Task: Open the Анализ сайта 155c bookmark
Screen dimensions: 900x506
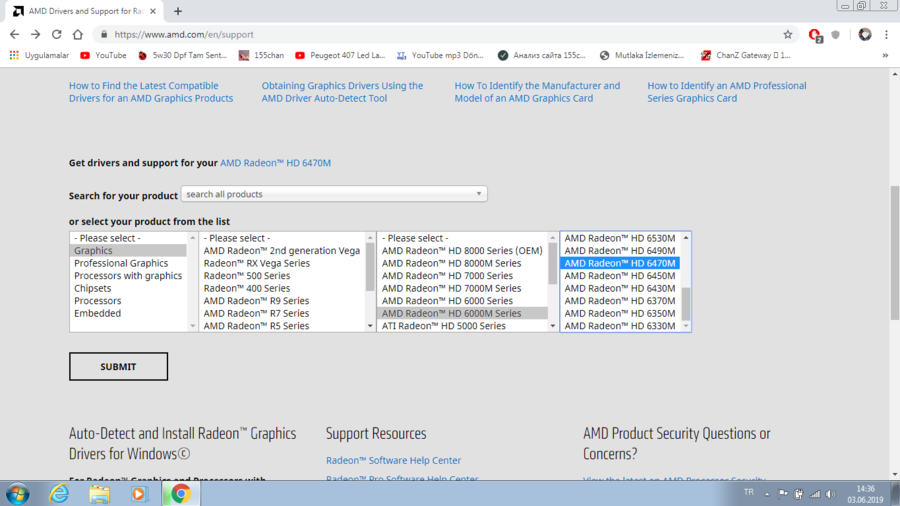Action: coord(542,55)
